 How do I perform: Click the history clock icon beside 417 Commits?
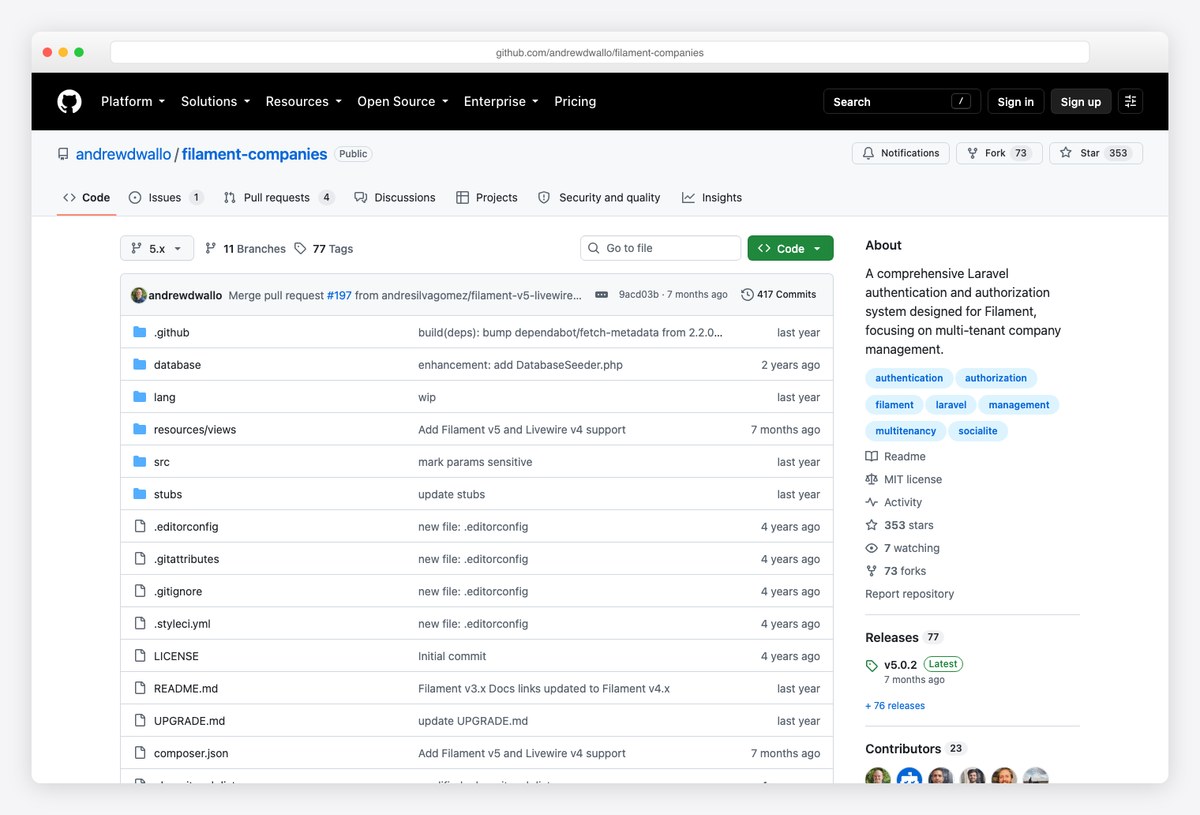[x=747, y=295]
